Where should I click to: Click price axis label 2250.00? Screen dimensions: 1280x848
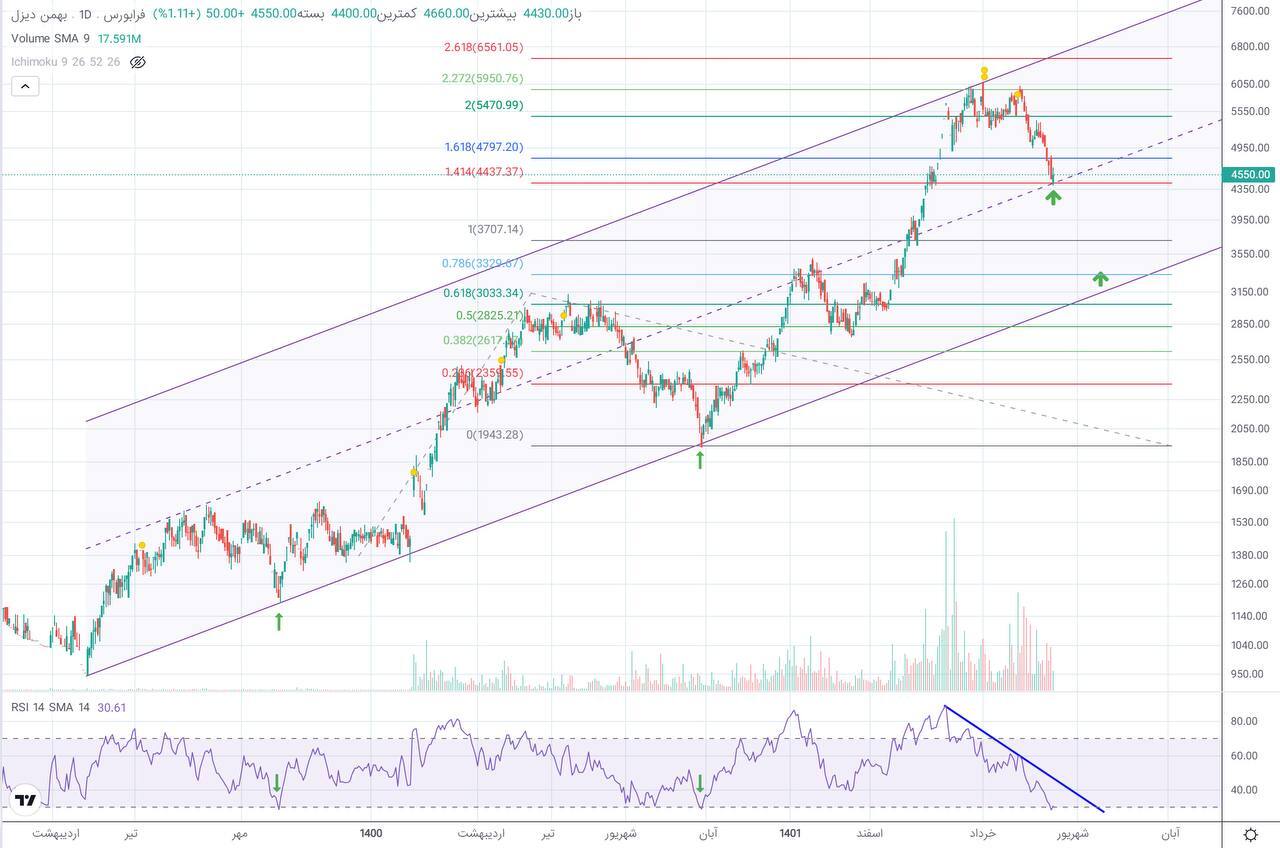(1250, 400)
